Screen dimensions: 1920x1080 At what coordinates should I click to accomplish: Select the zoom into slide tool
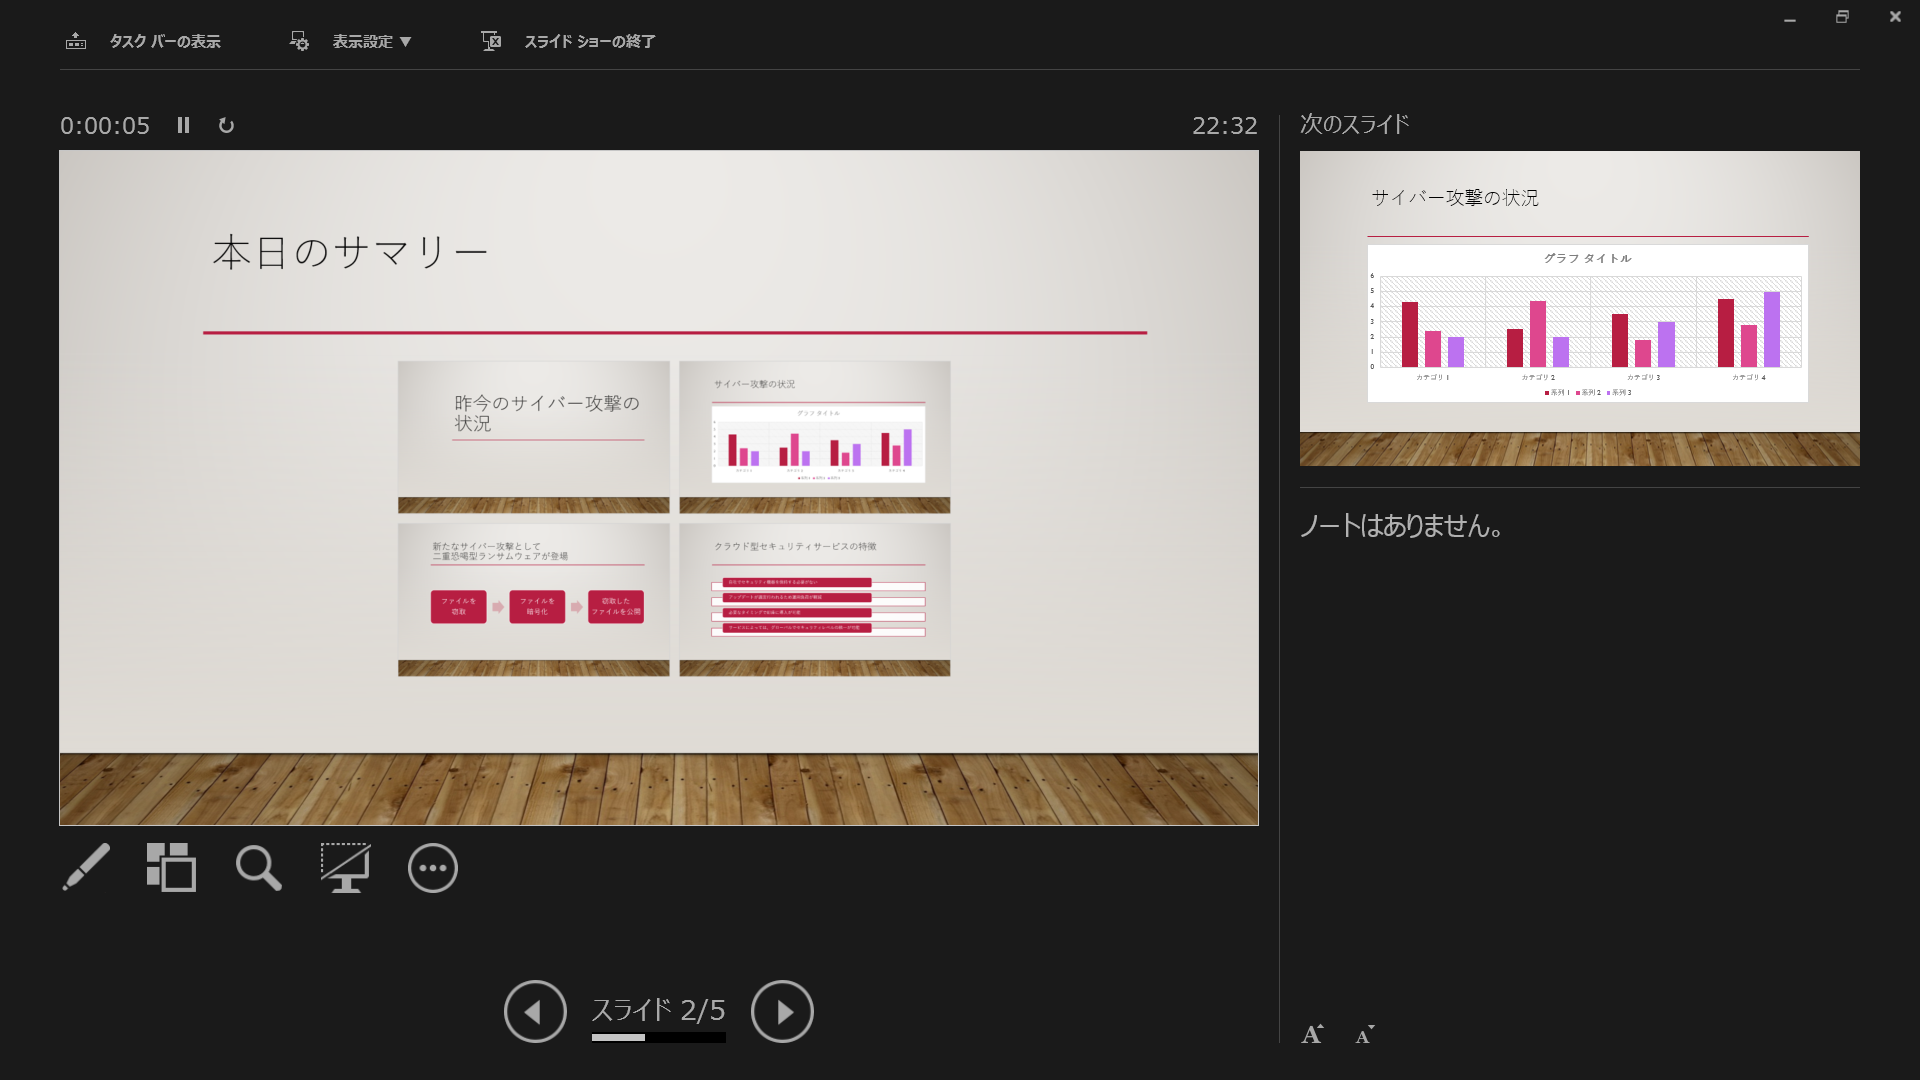click(x=257, y=868)
